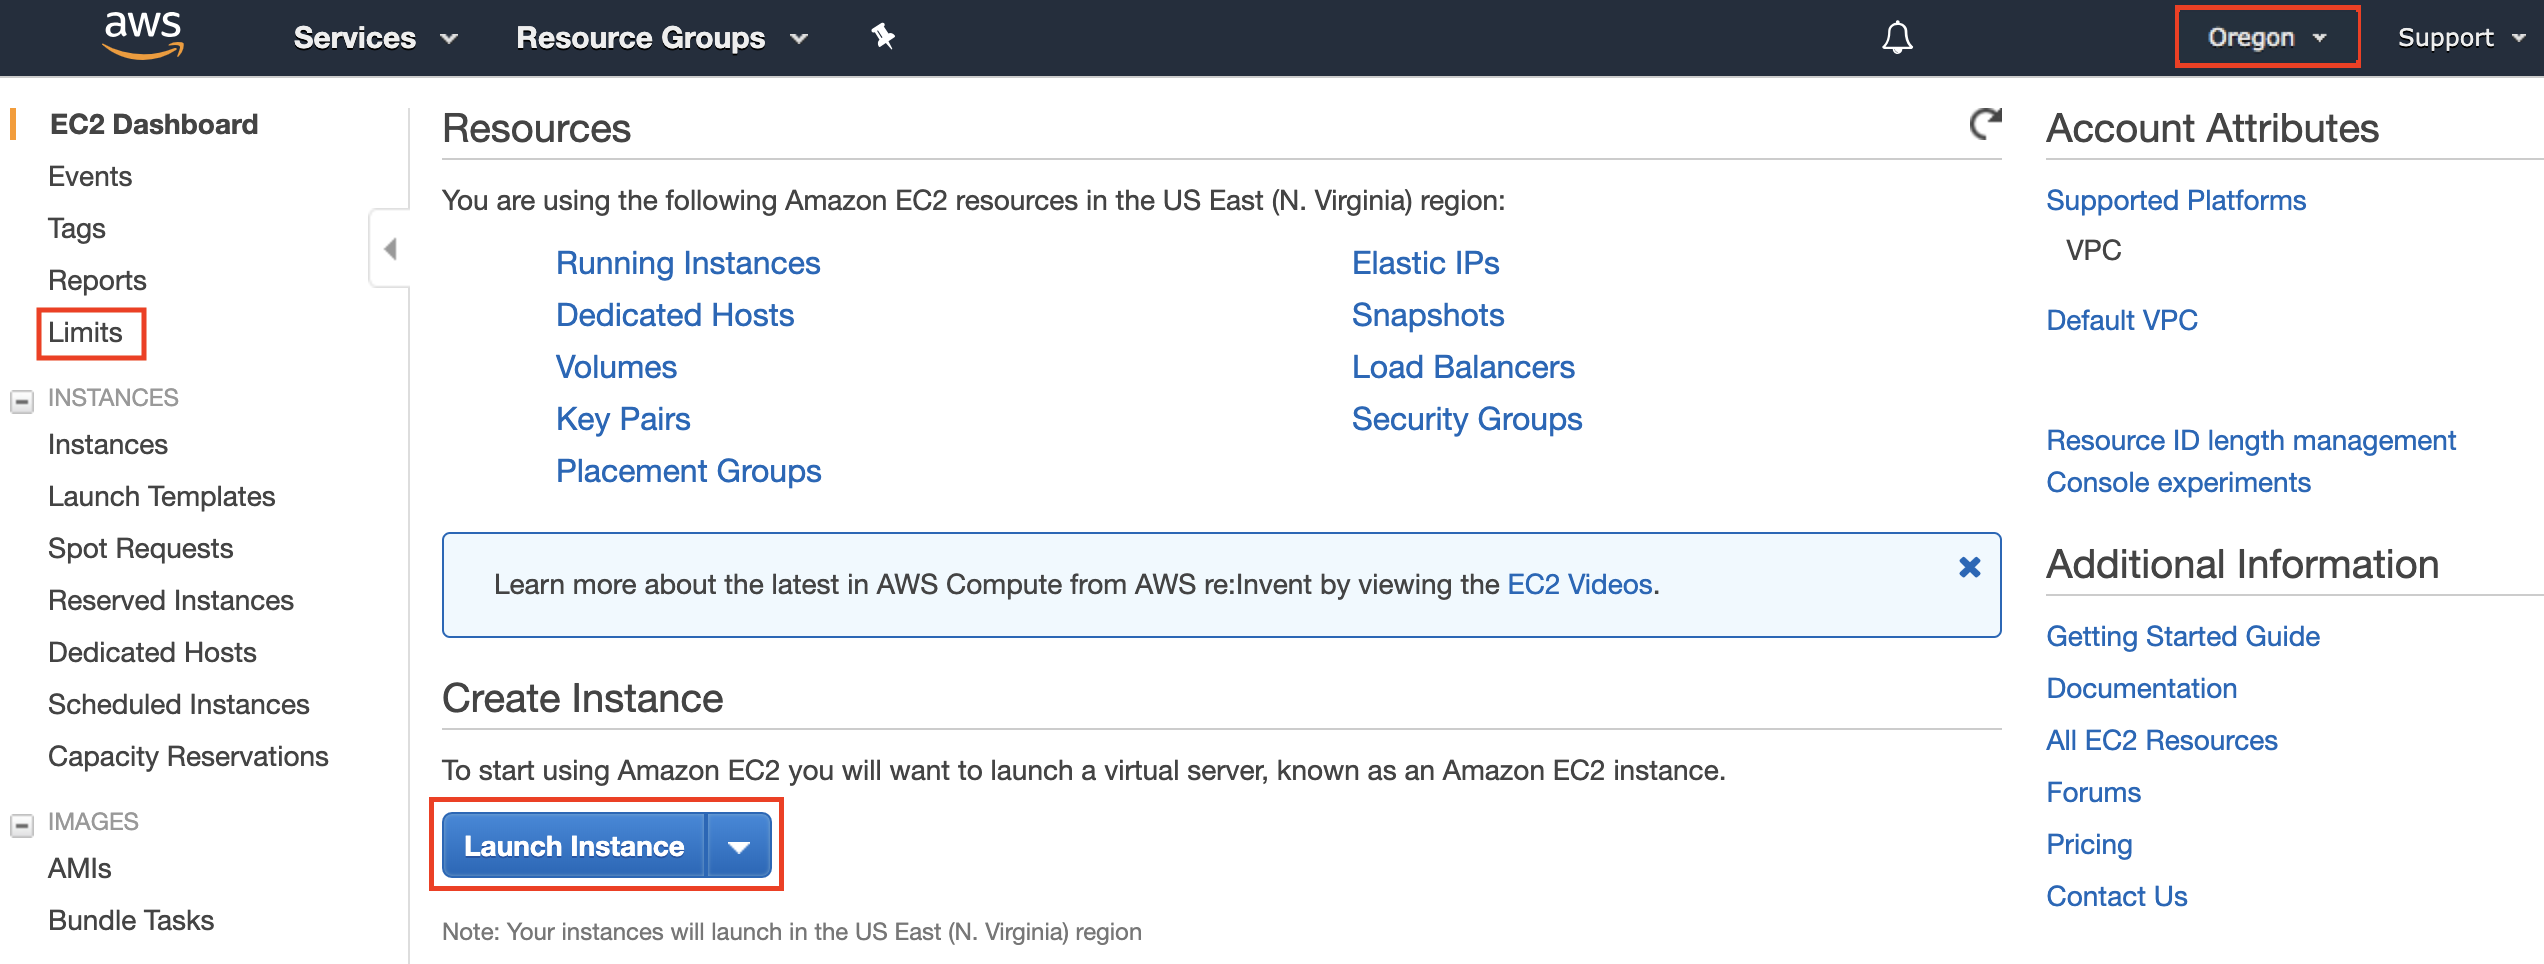Open the notifications bell icon
The width and height of the screenshot is (2544, 964).
pos(1896,38)
